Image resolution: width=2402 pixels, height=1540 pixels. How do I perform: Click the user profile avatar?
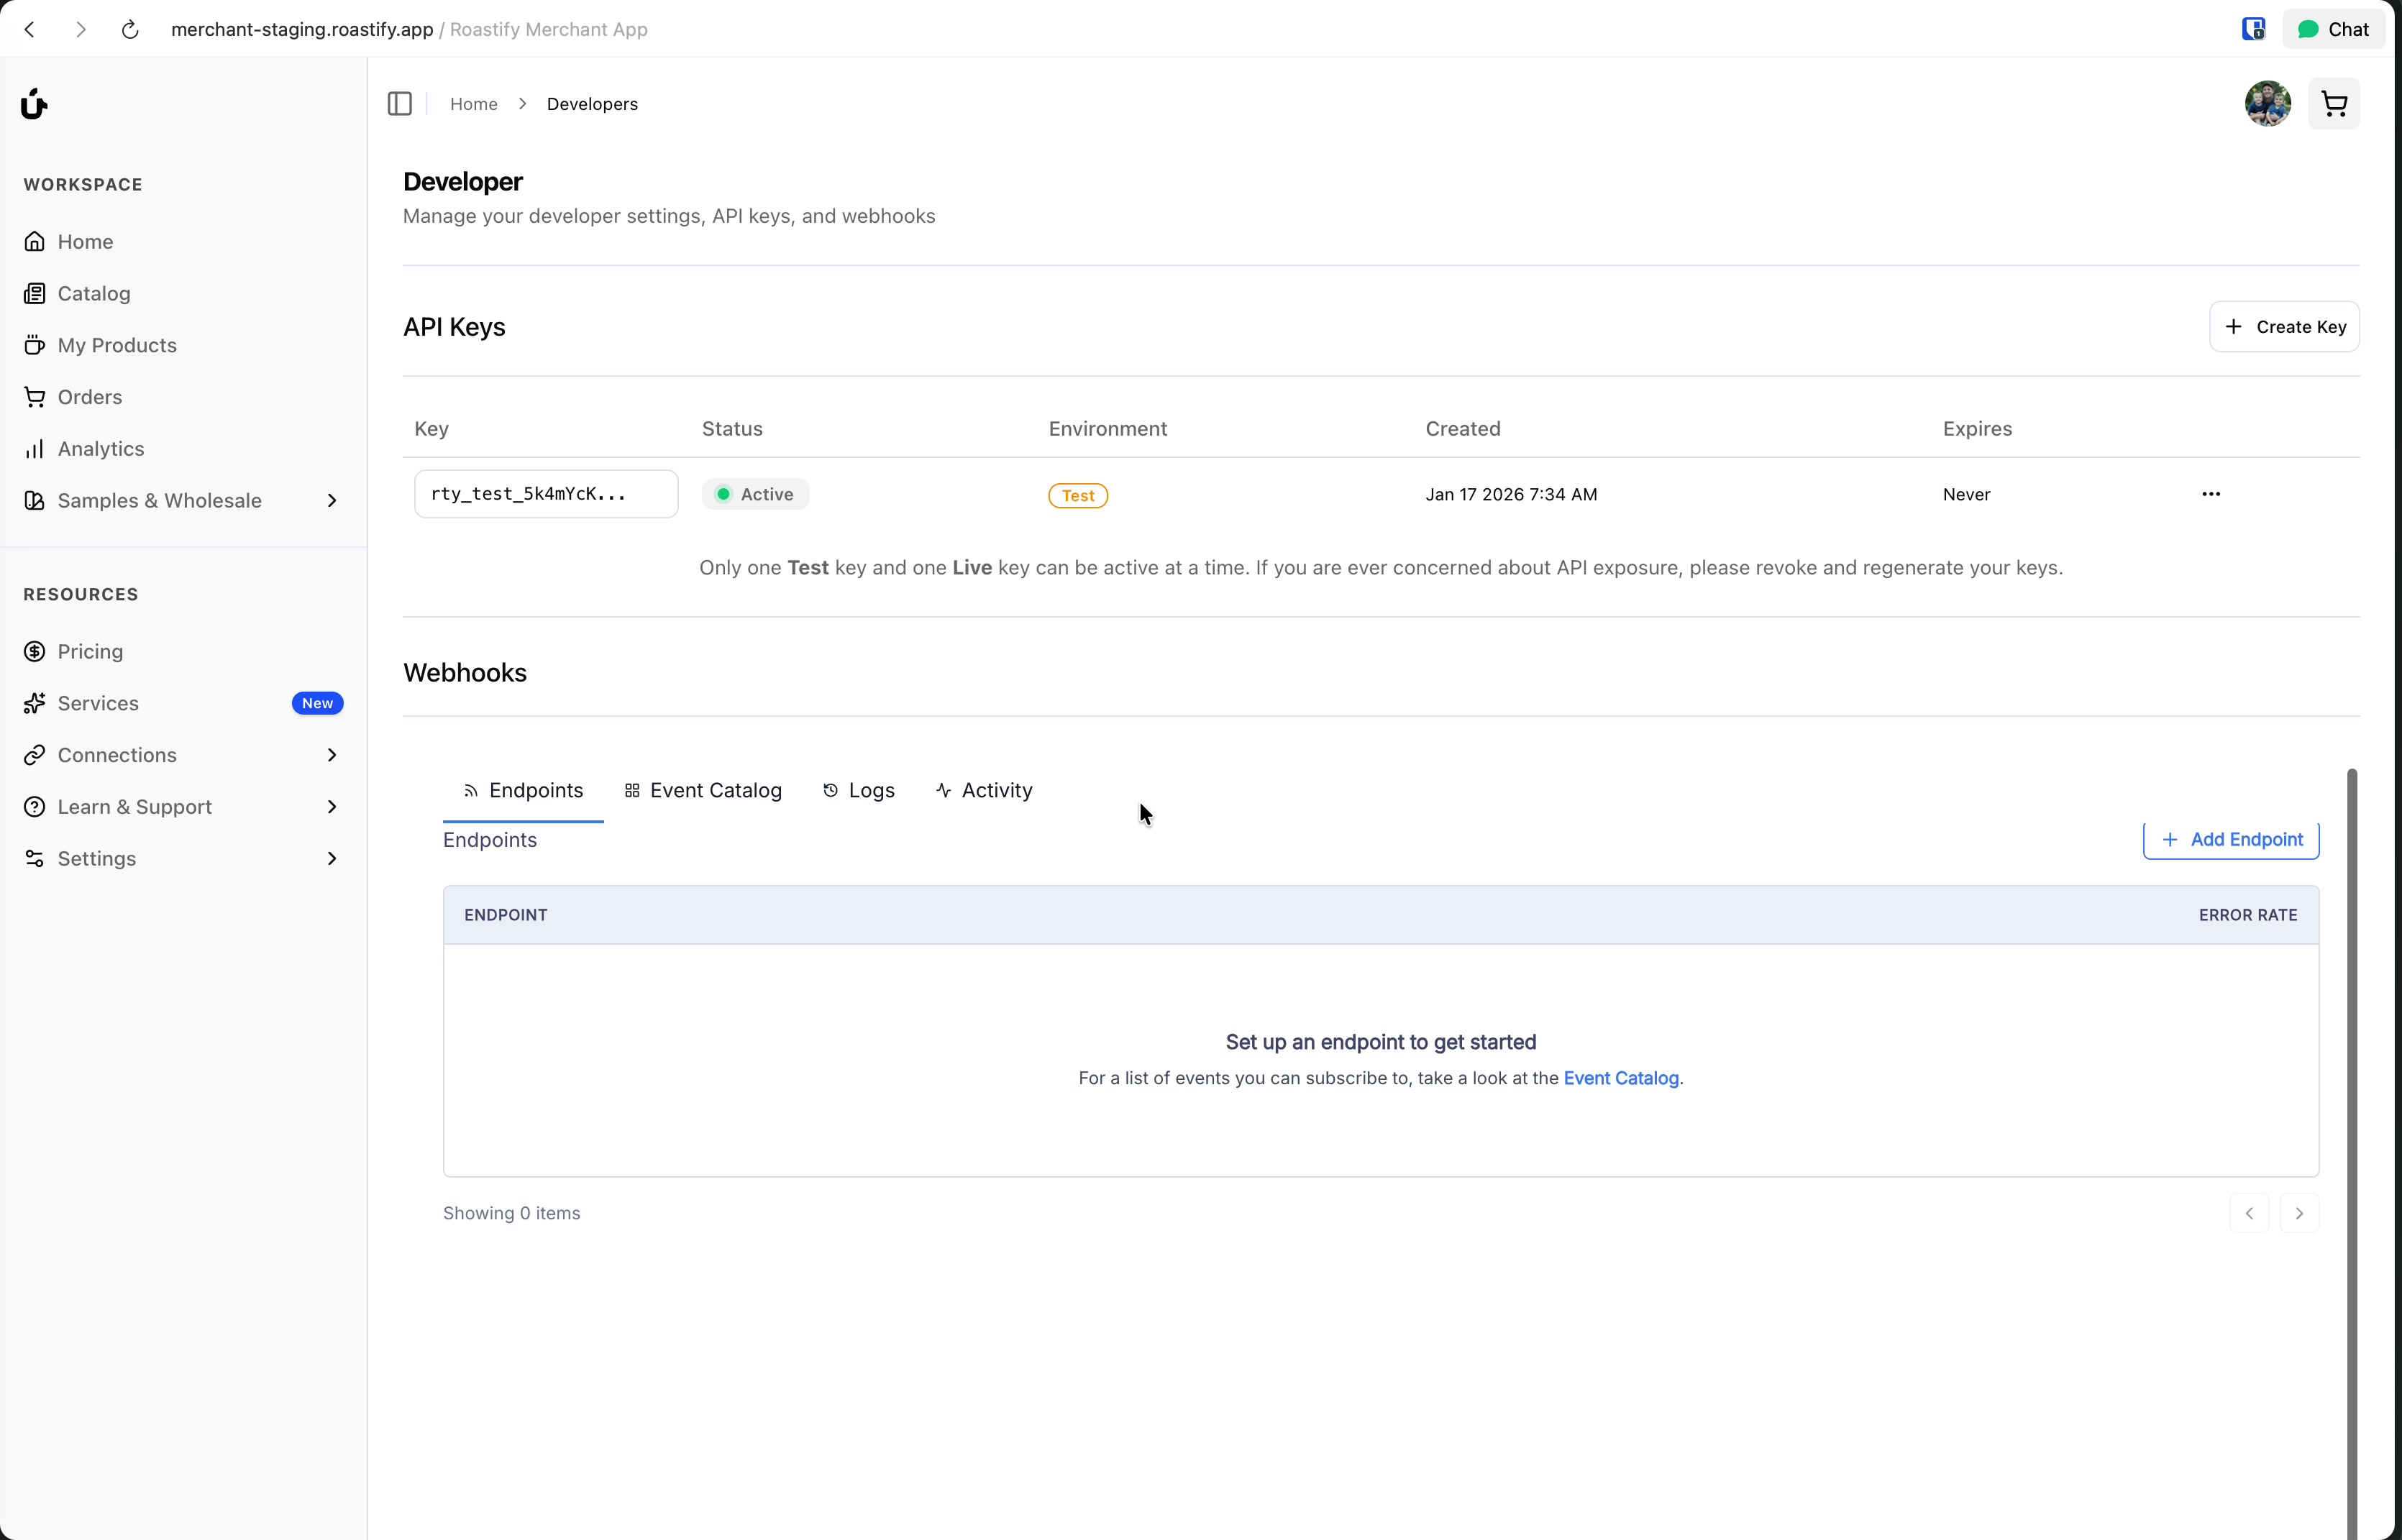pyautogui.click(x=2267, y=104)
